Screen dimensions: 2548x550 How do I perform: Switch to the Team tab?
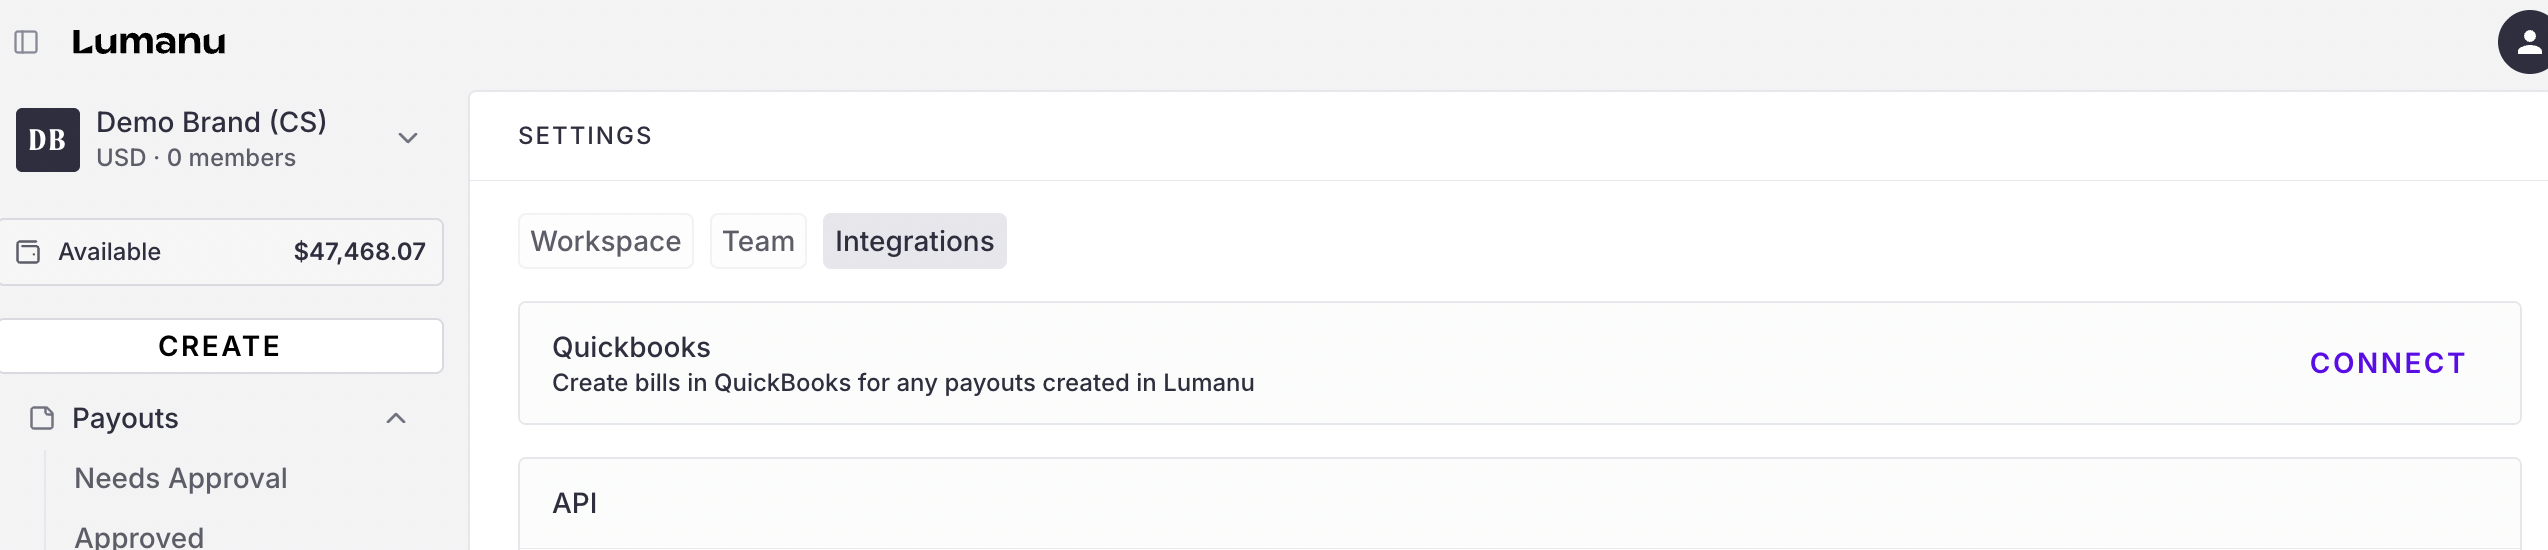[758, 241]
